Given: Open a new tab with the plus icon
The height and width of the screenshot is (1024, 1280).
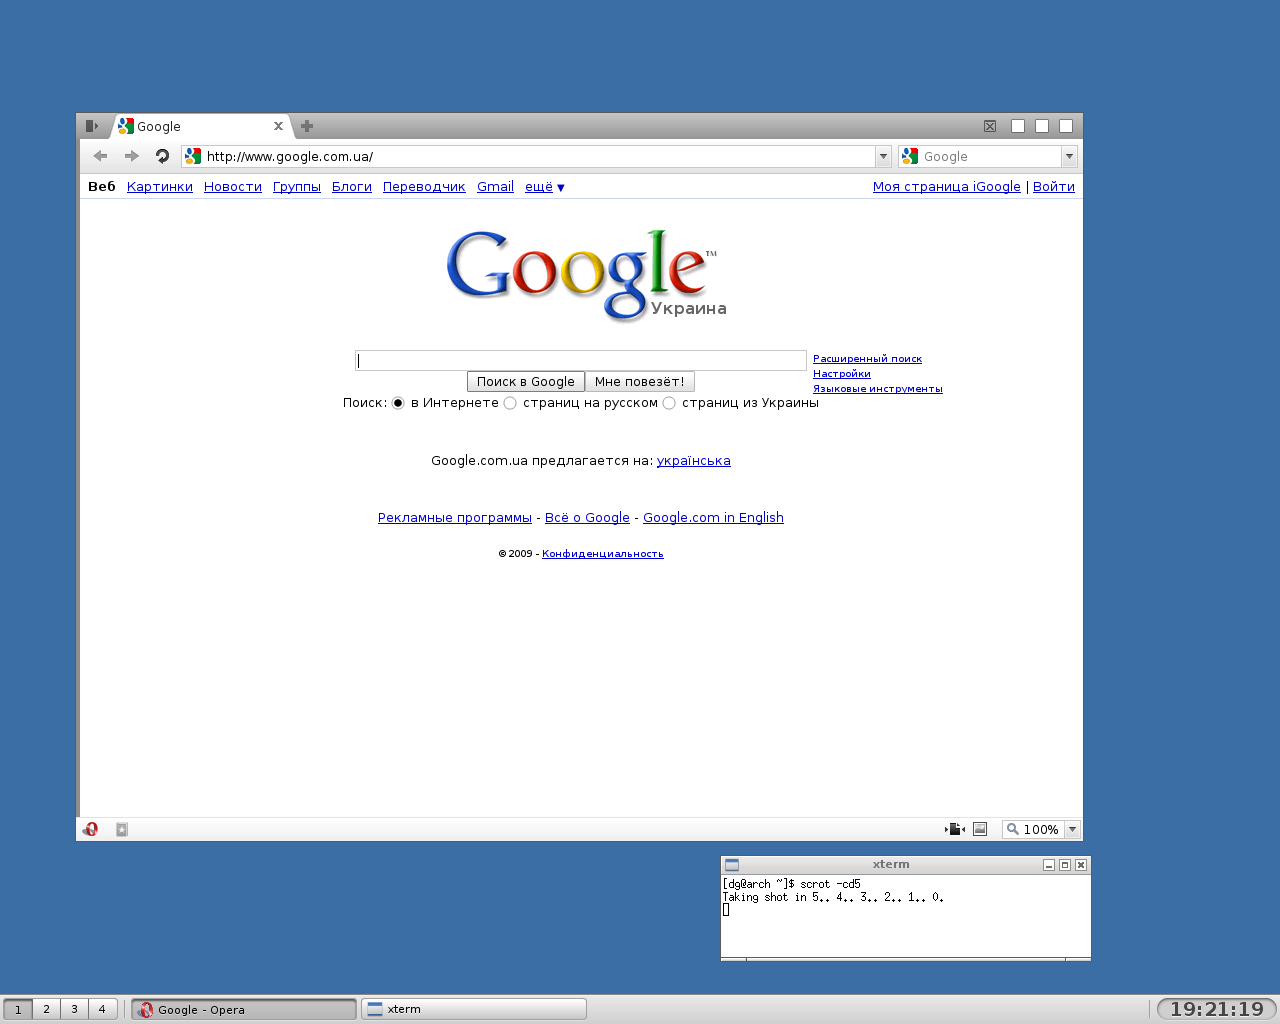Looking at the screenshot, I should pyautogui.click(x=307, y=126).
